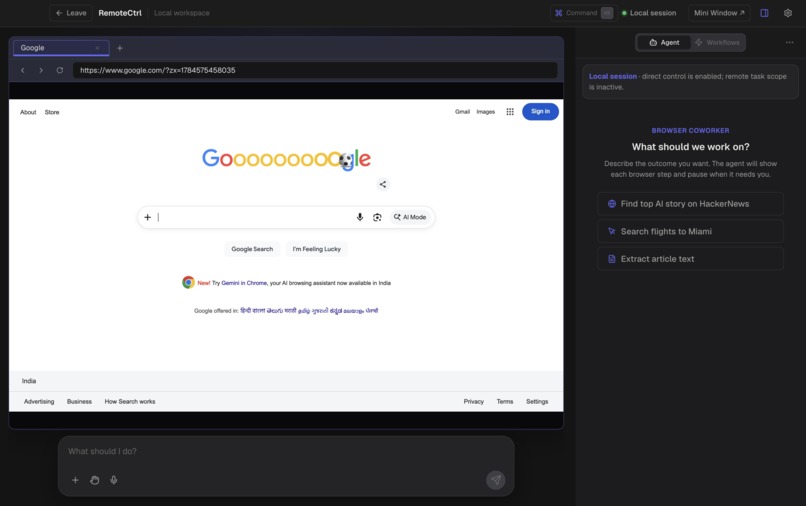The height and width of the screenshot is (506, 806).
Task: Close the Google tab
Action: pyautogui.click(x=97, y=48)
